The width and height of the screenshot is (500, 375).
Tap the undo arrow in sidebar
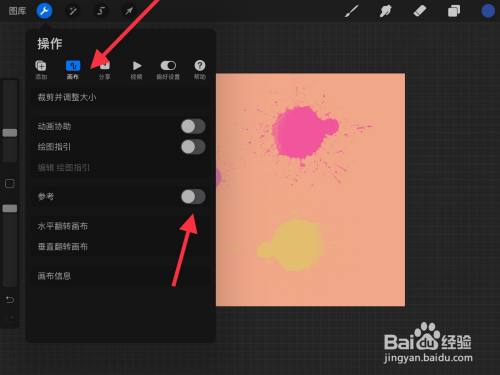click(x=10, y=300)
